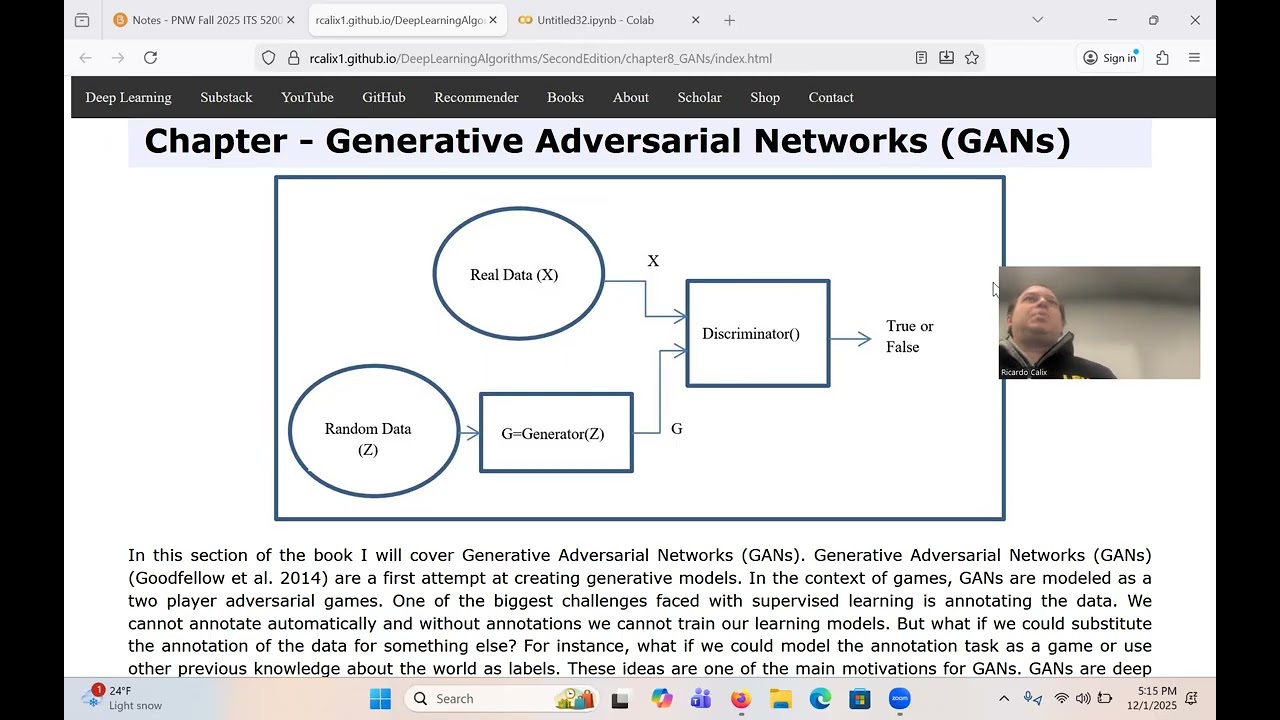
Task: Go to the Scholar link
Action: 700,97
